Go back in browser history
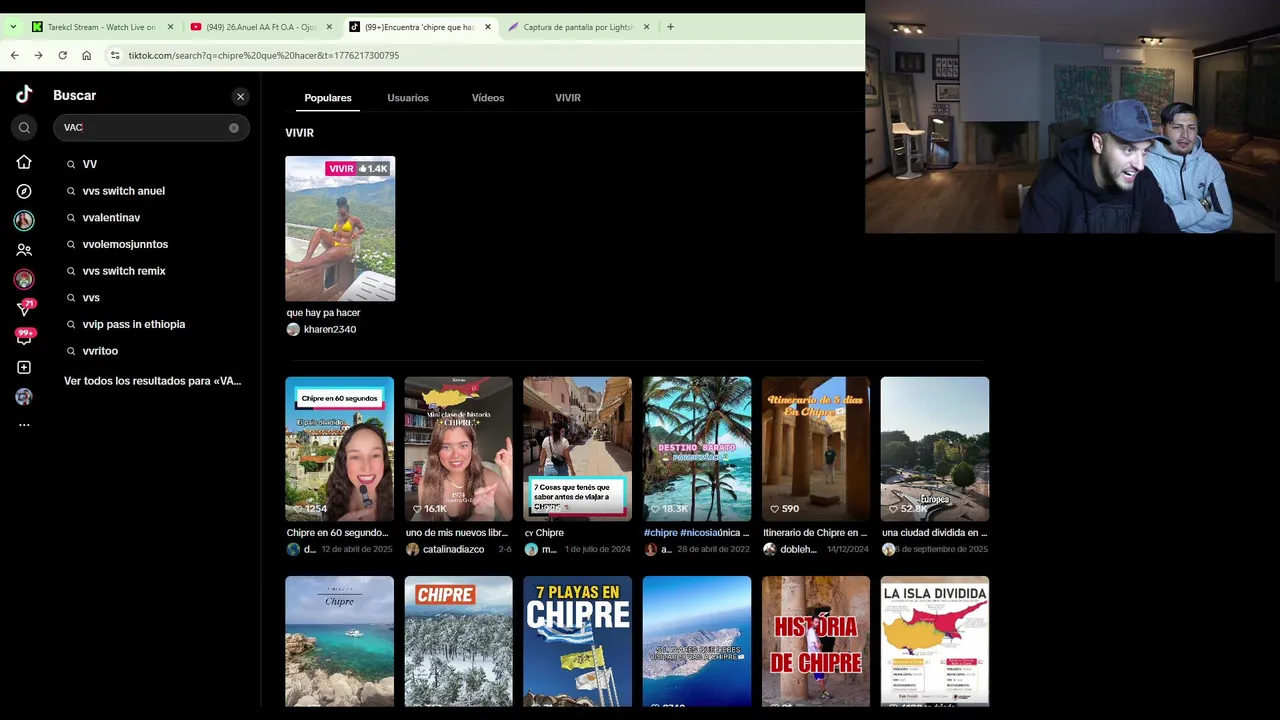Viewport: 1280px width, 720px height. 14,55
